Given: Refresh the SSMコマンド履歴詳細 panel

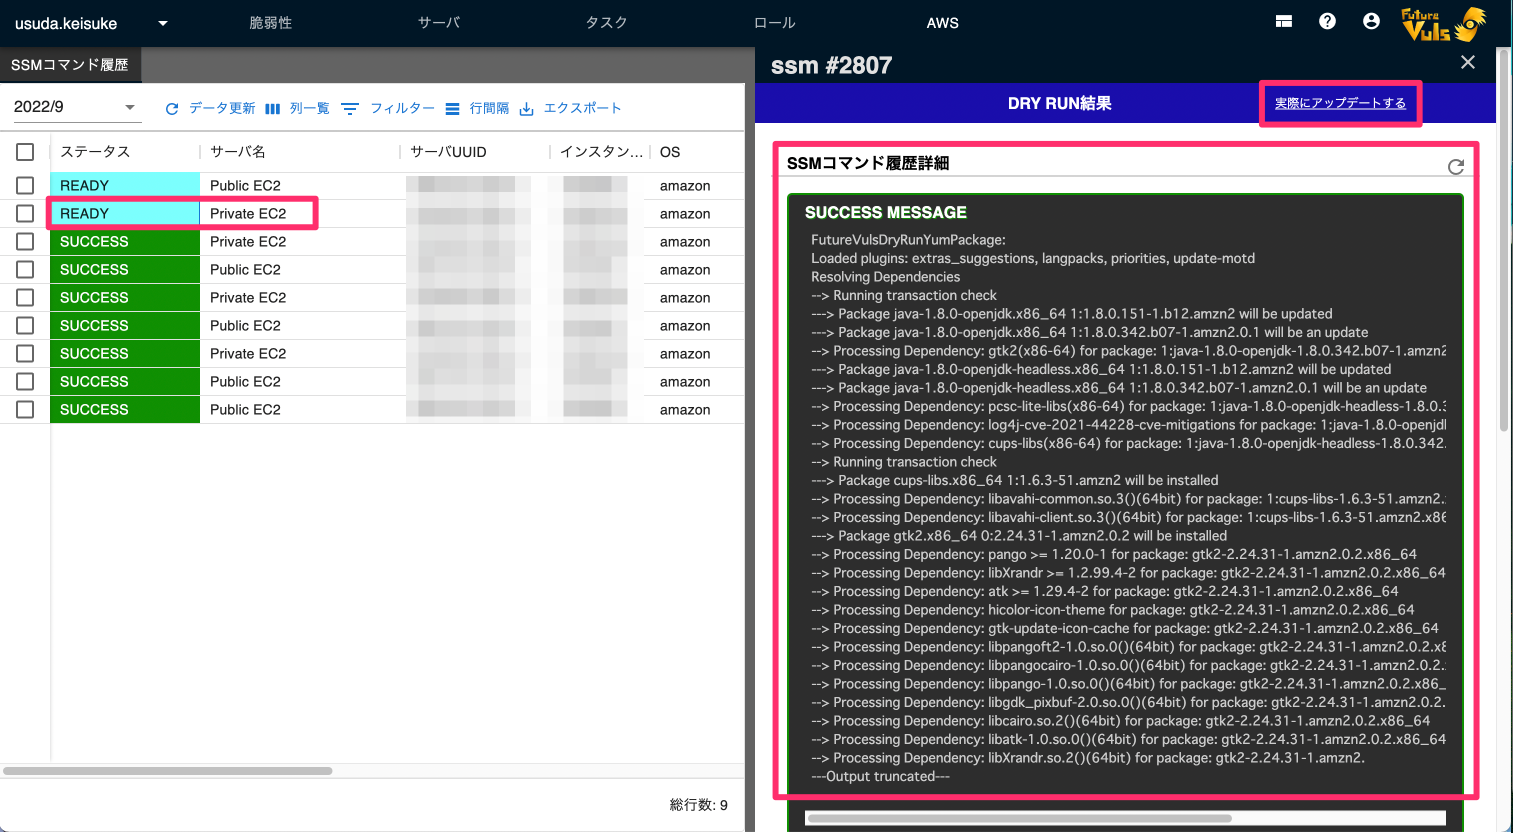Looking at the screenshot, I should pos(1455,167).
